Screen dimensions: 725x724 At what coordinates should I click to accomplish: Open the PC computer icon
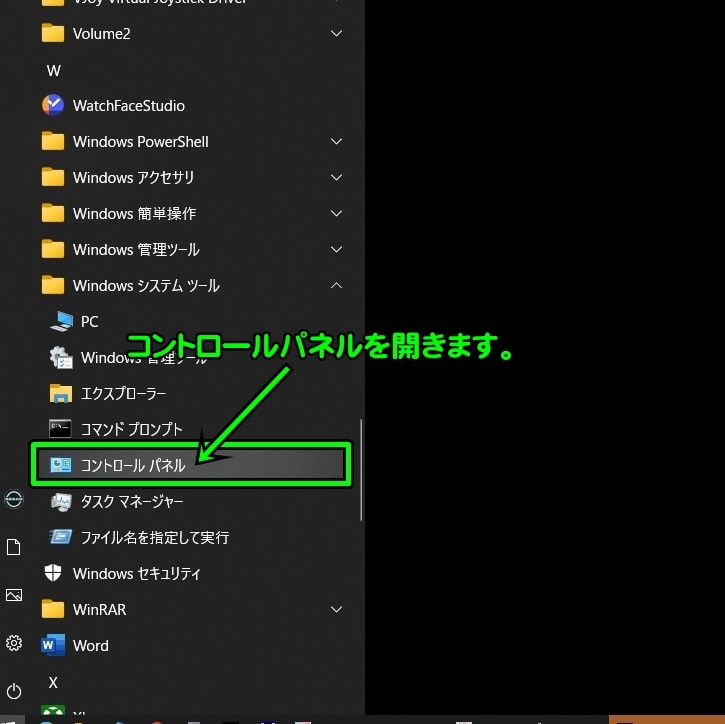coord(61,321)
